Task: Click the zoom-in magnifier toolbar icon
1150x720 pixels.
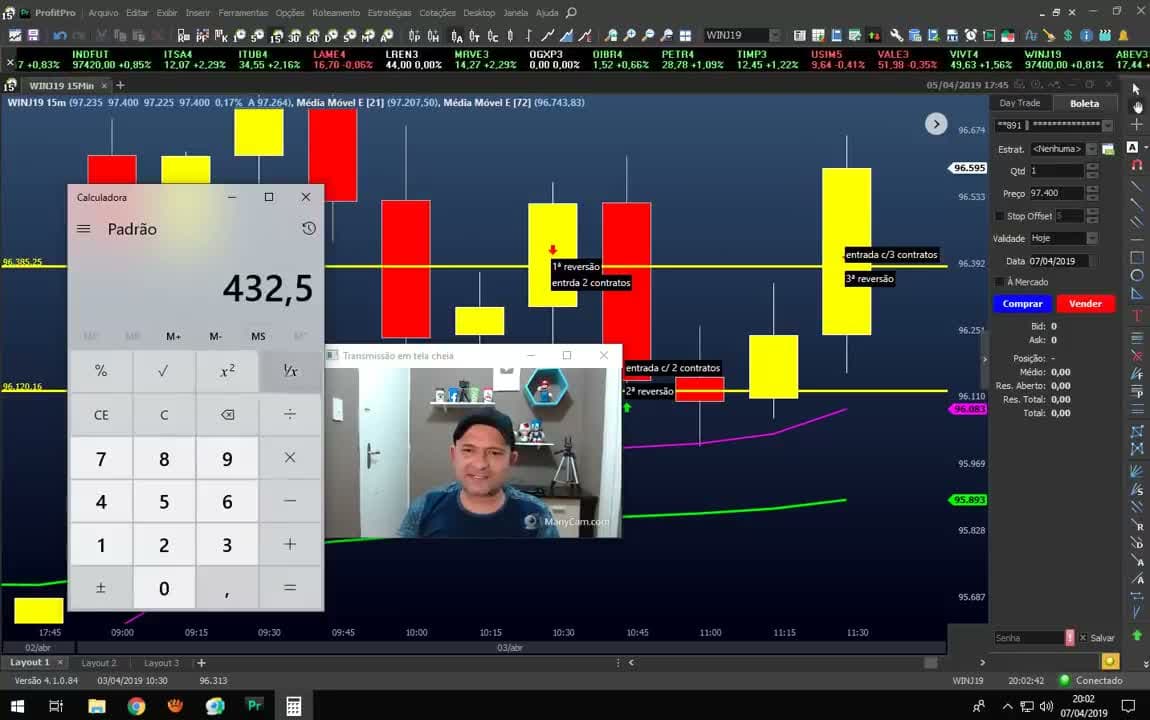Action: point(629,35)
